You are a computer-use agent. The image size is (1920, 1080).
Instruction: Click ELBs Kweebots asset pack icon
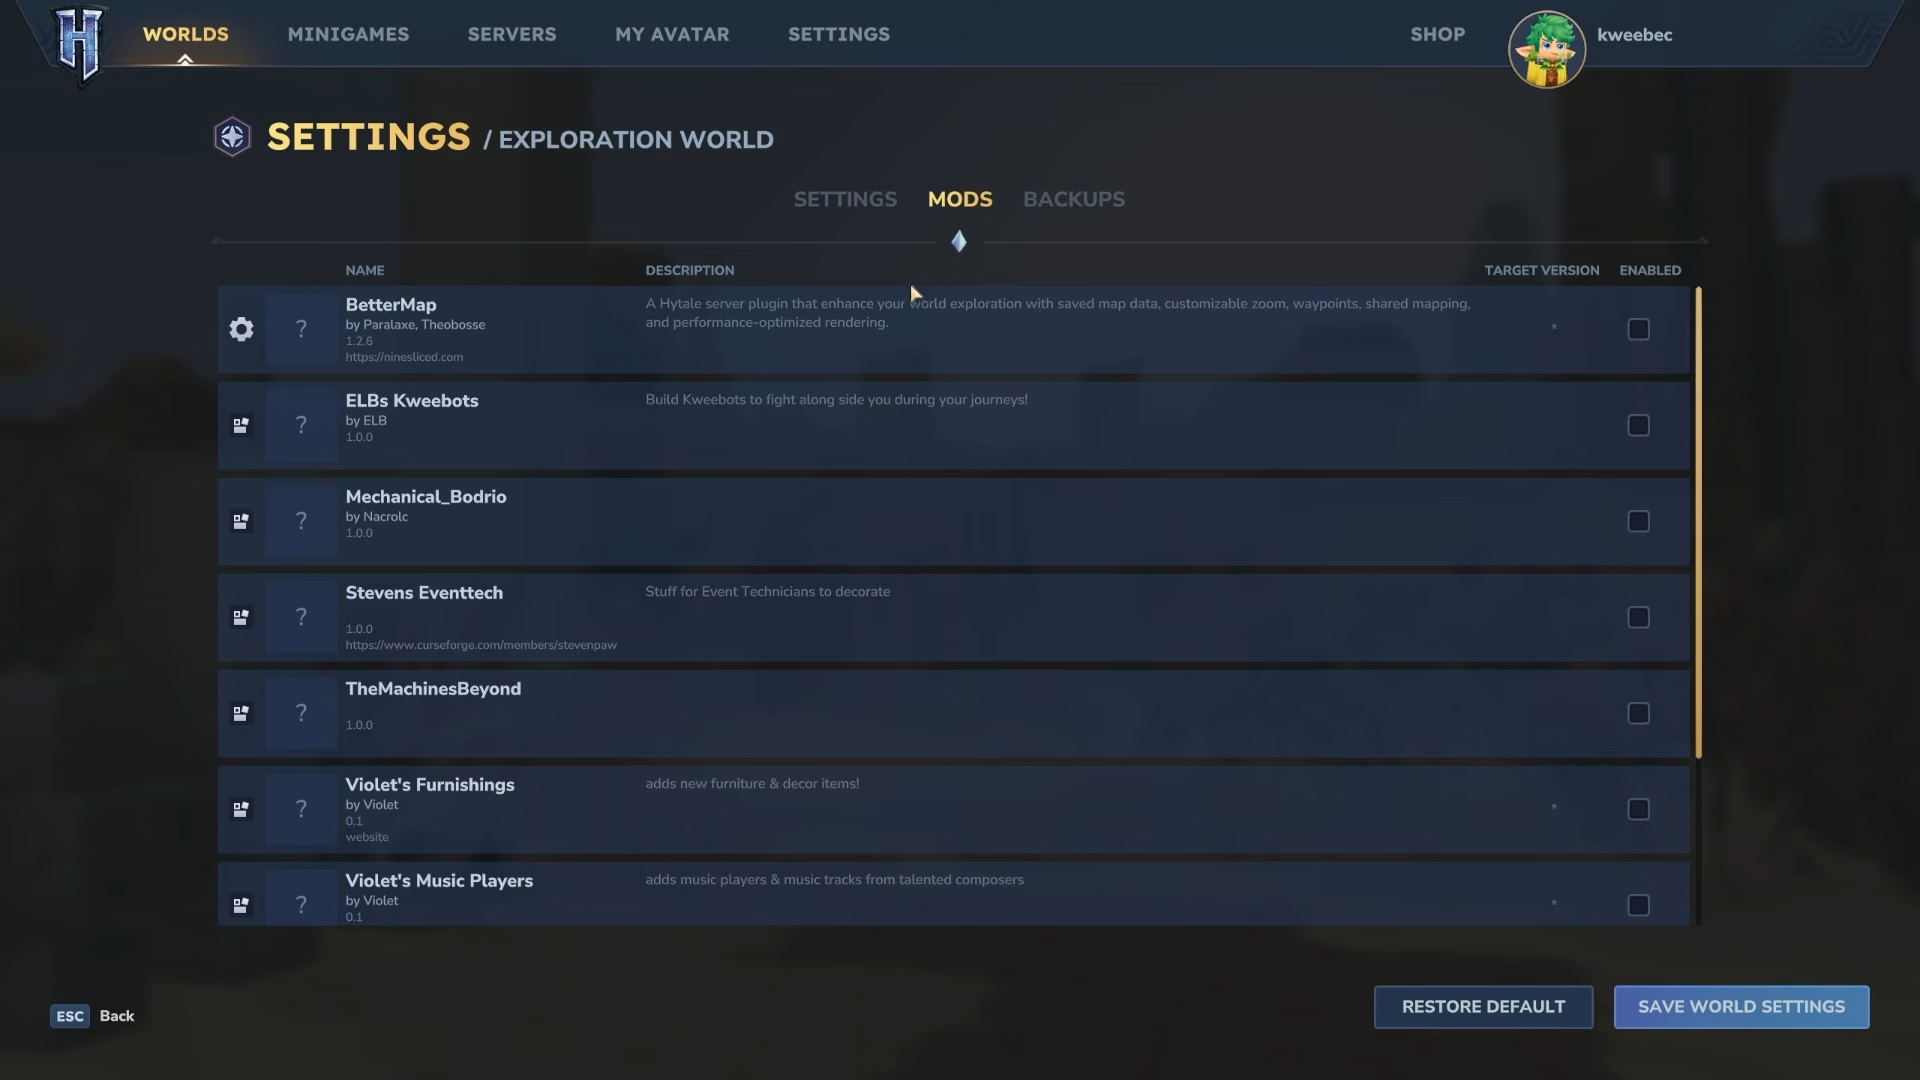pos(241,426)
